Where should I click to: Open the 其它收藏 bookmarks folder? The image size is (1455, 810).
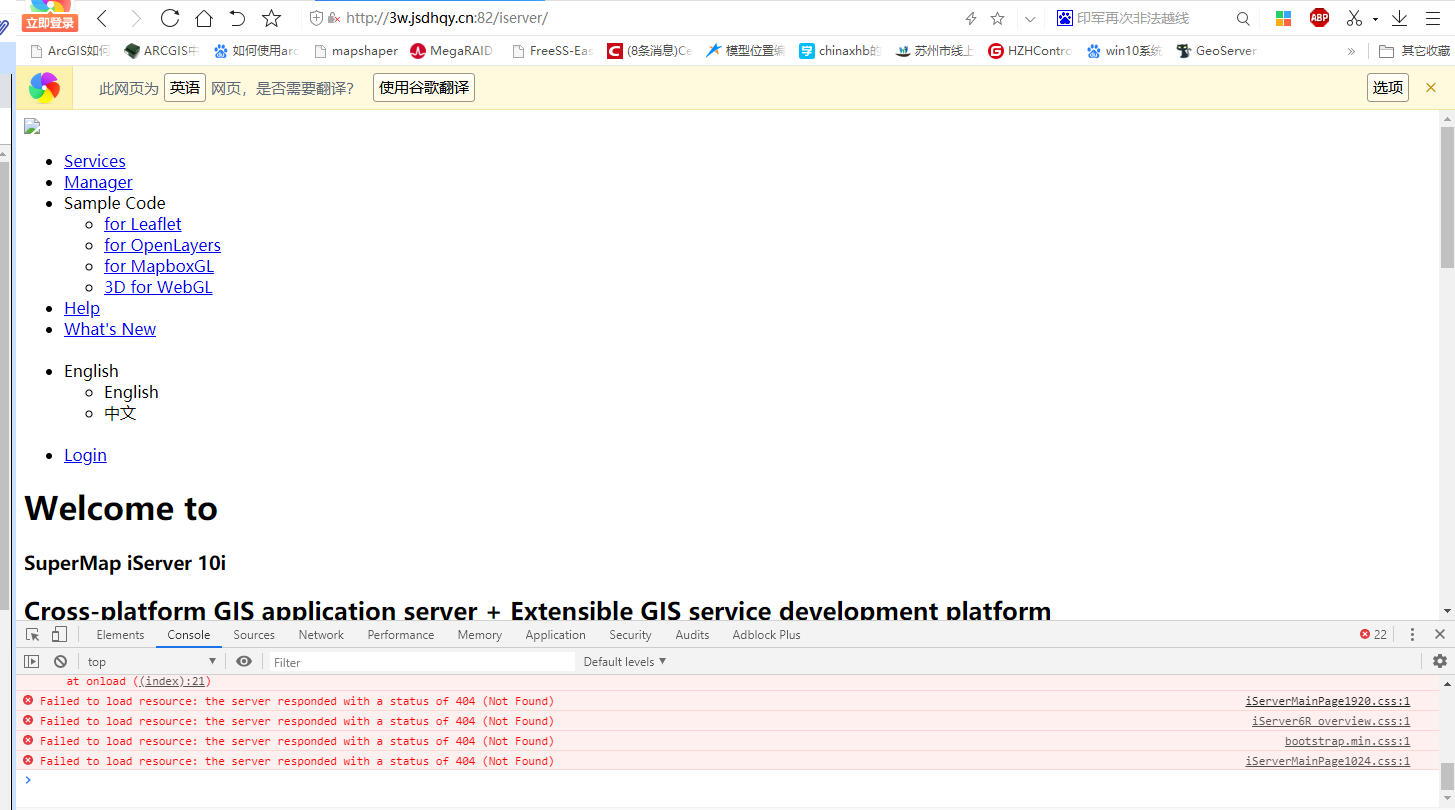tap(1414, 50)
